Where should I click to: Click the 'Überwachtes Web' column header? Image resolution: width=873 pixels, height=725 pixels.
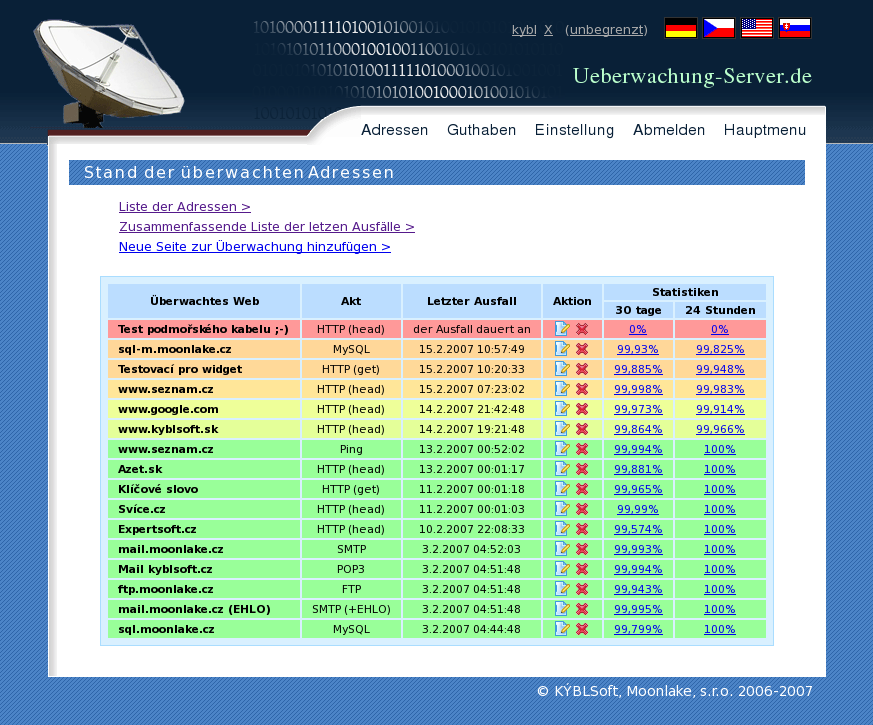pos(204,301)
